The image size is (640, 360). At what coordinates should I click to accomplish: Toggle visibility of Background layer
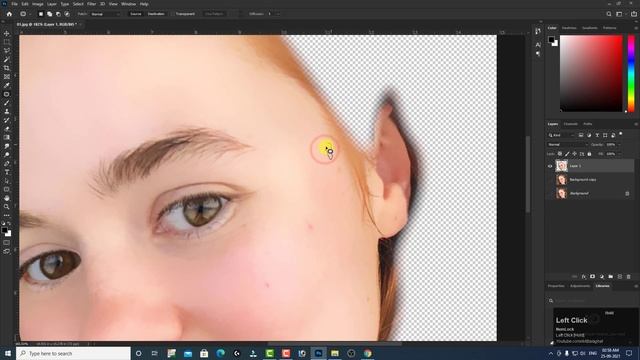click(x=550, y=193)
